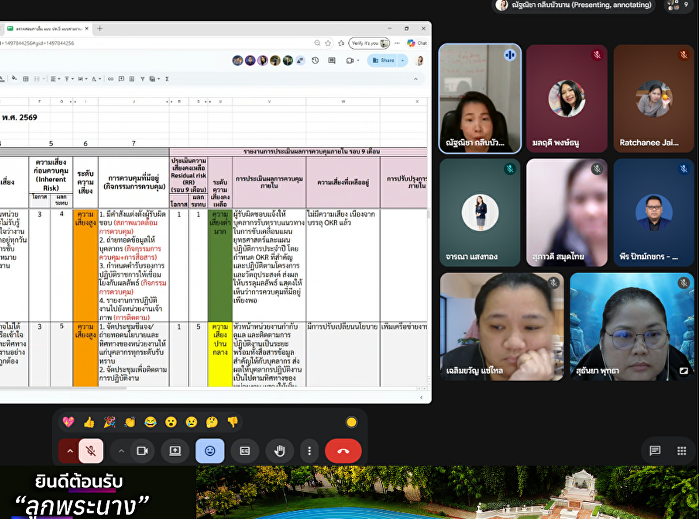Turn the Meet camera on or off

pyautogui.click(x=142, y=451)
